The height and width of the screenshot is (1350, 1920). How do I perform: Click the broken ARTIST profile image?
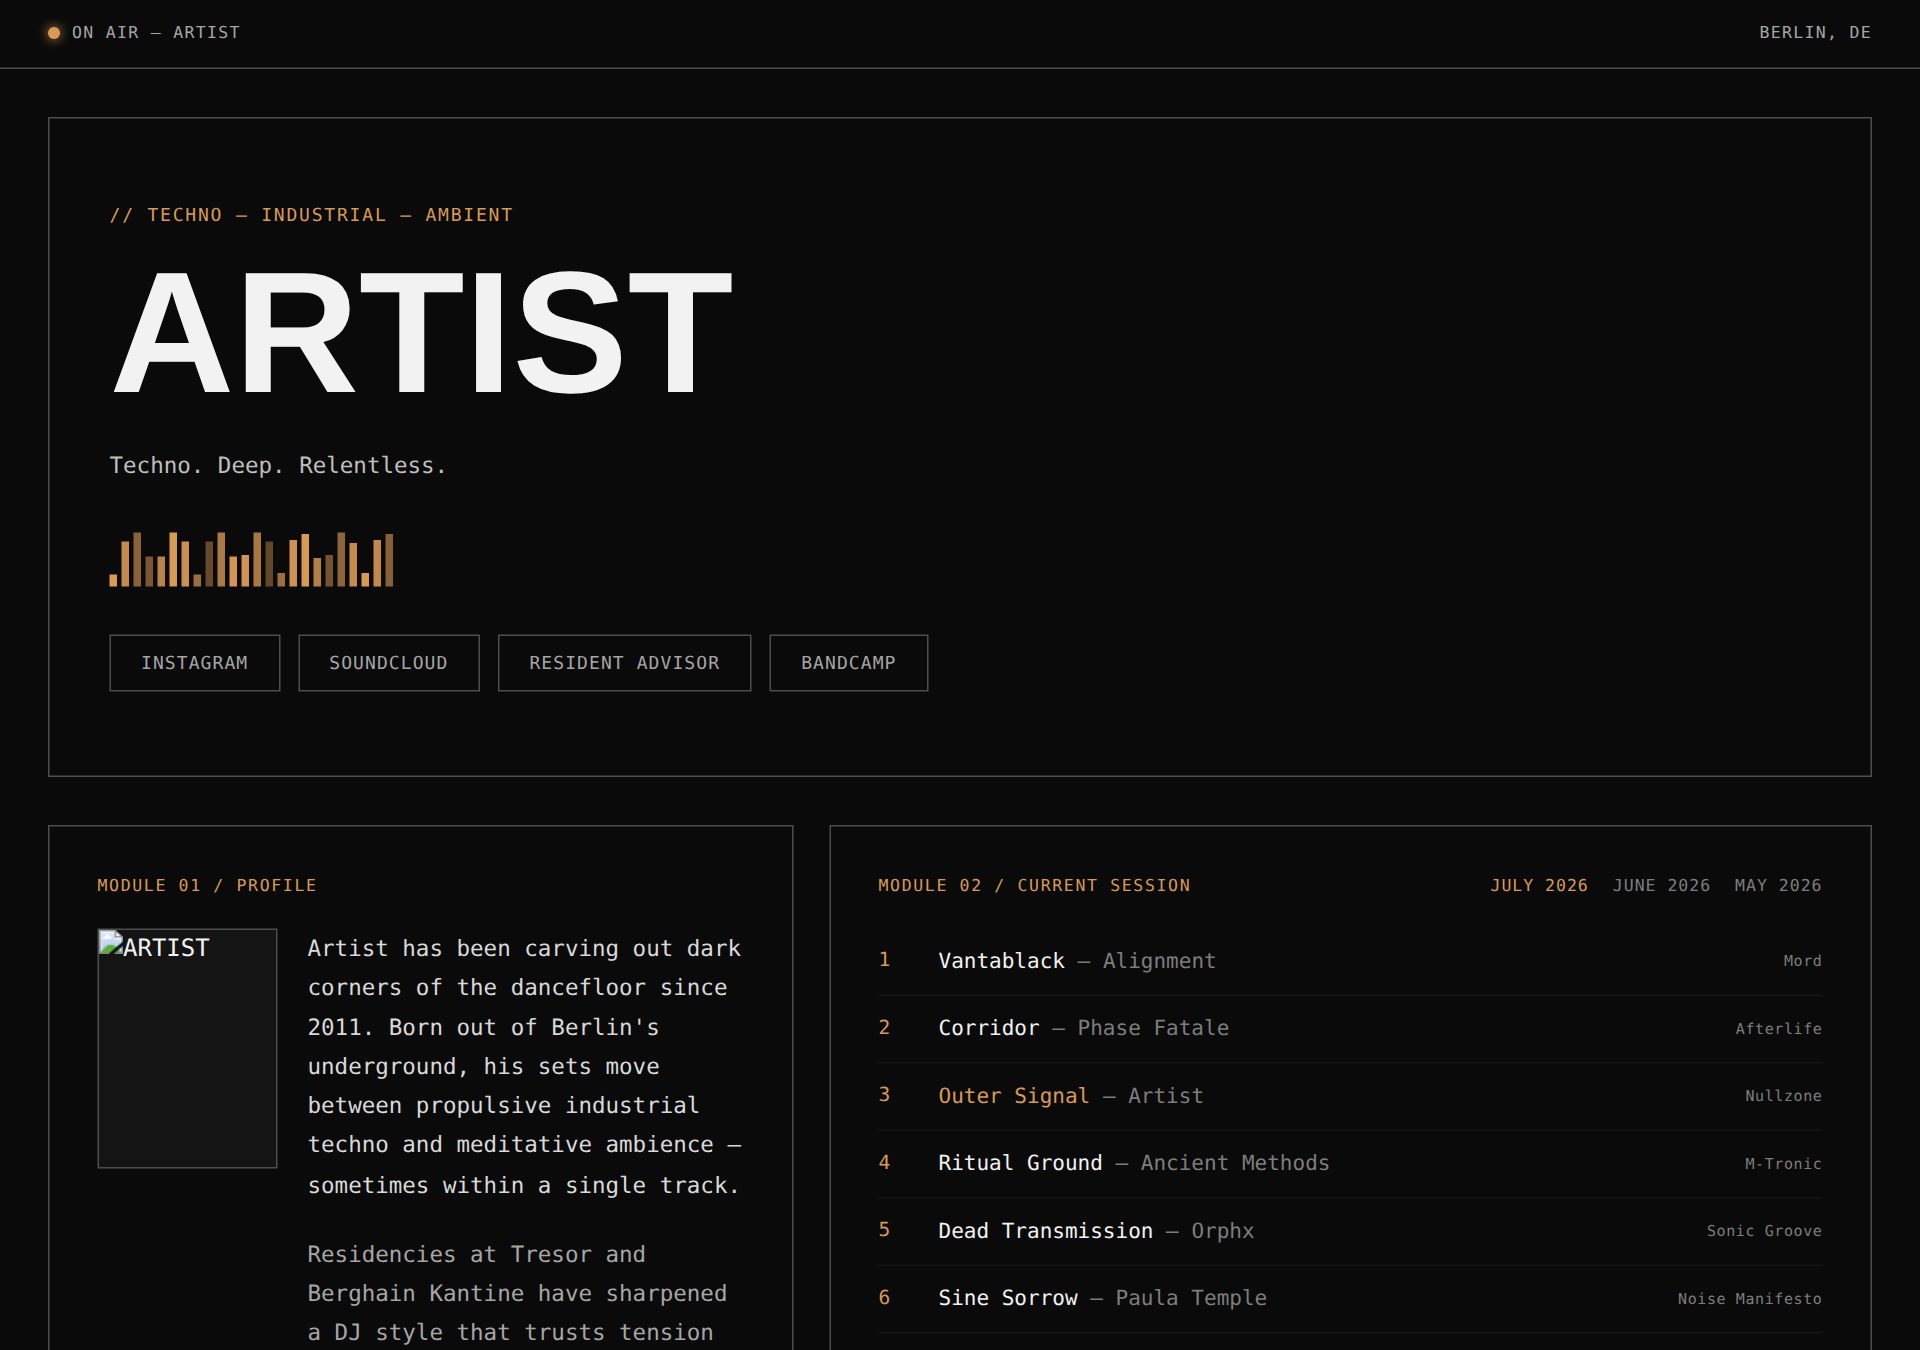pyautogui.click(x=187, y=1048)
